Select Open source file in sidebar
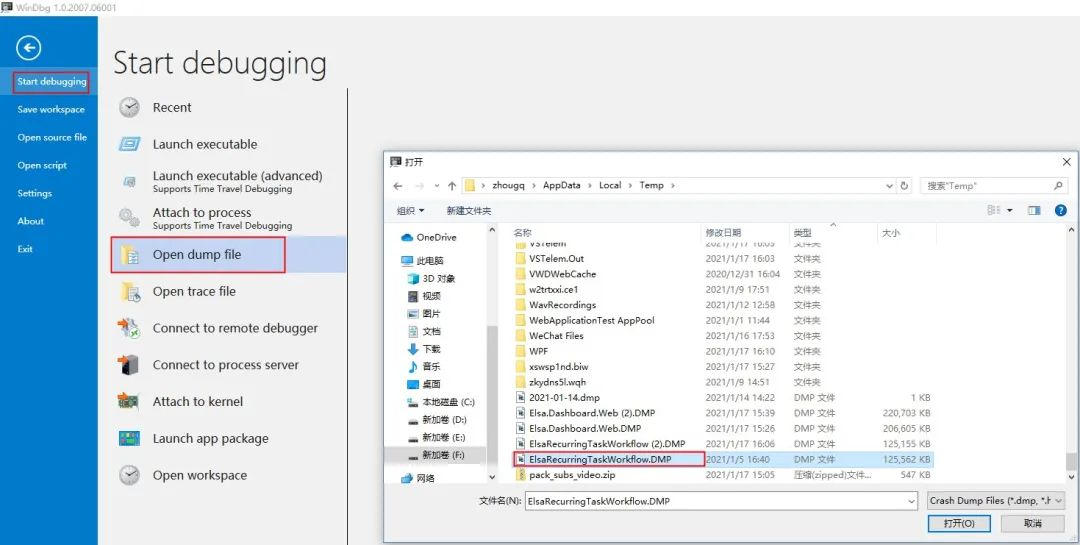This screenshot has height=545, width=1080. 52,137
